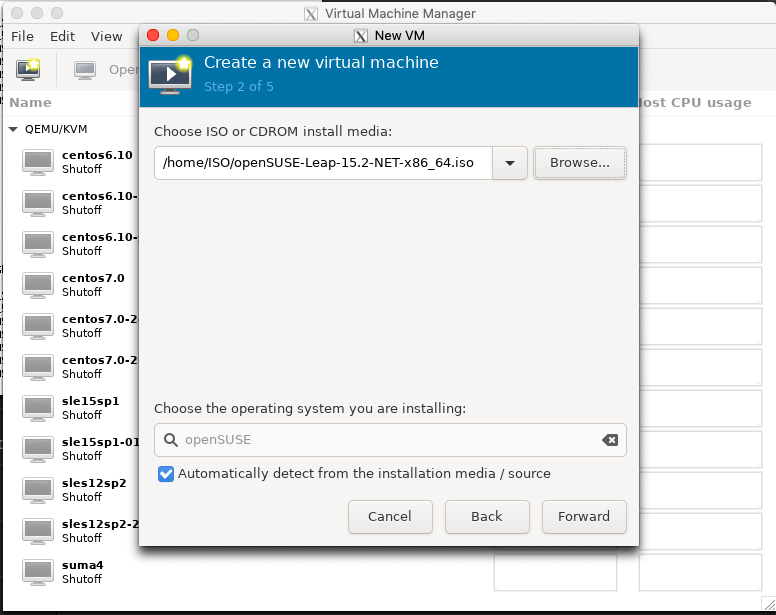Click the resize grip in manager window corner

769,603
